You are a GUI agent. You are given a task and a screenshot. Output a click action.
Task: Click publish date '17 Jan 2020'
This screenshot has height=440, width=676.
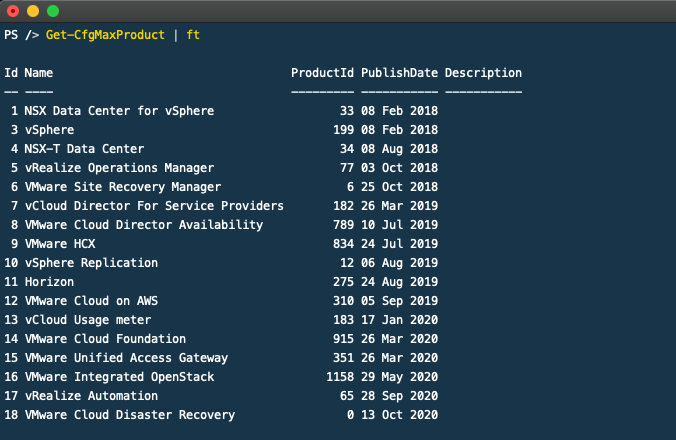click(400, 320)
